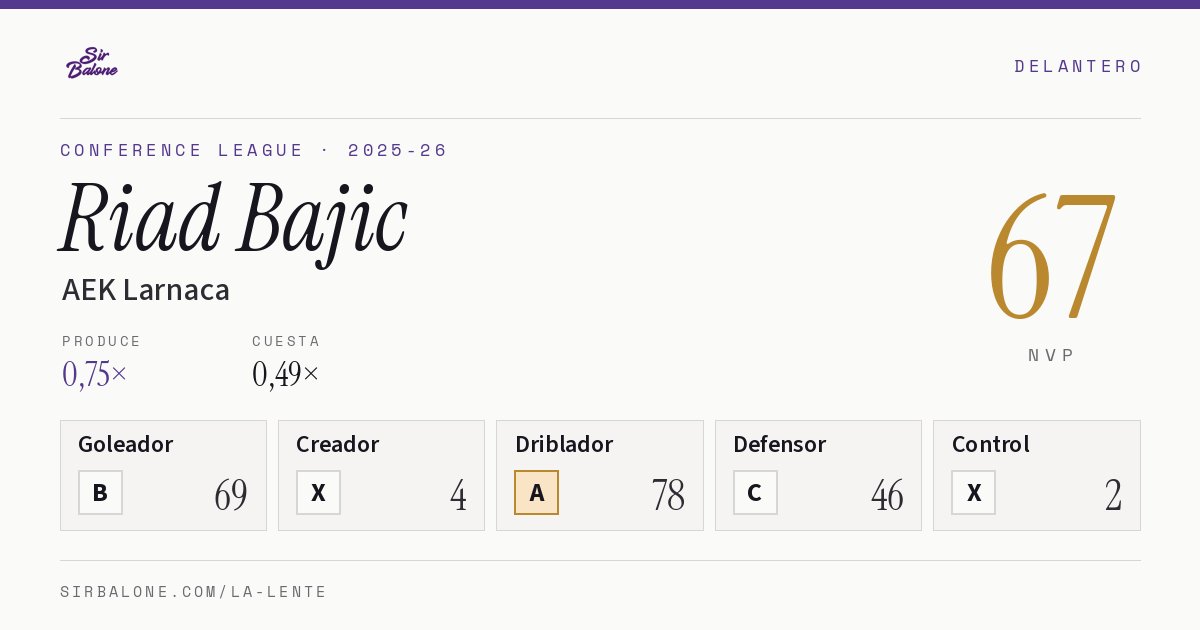Screen dimensions: 1200x630
Task: Select the Control heading
Action: coord(991,444)
